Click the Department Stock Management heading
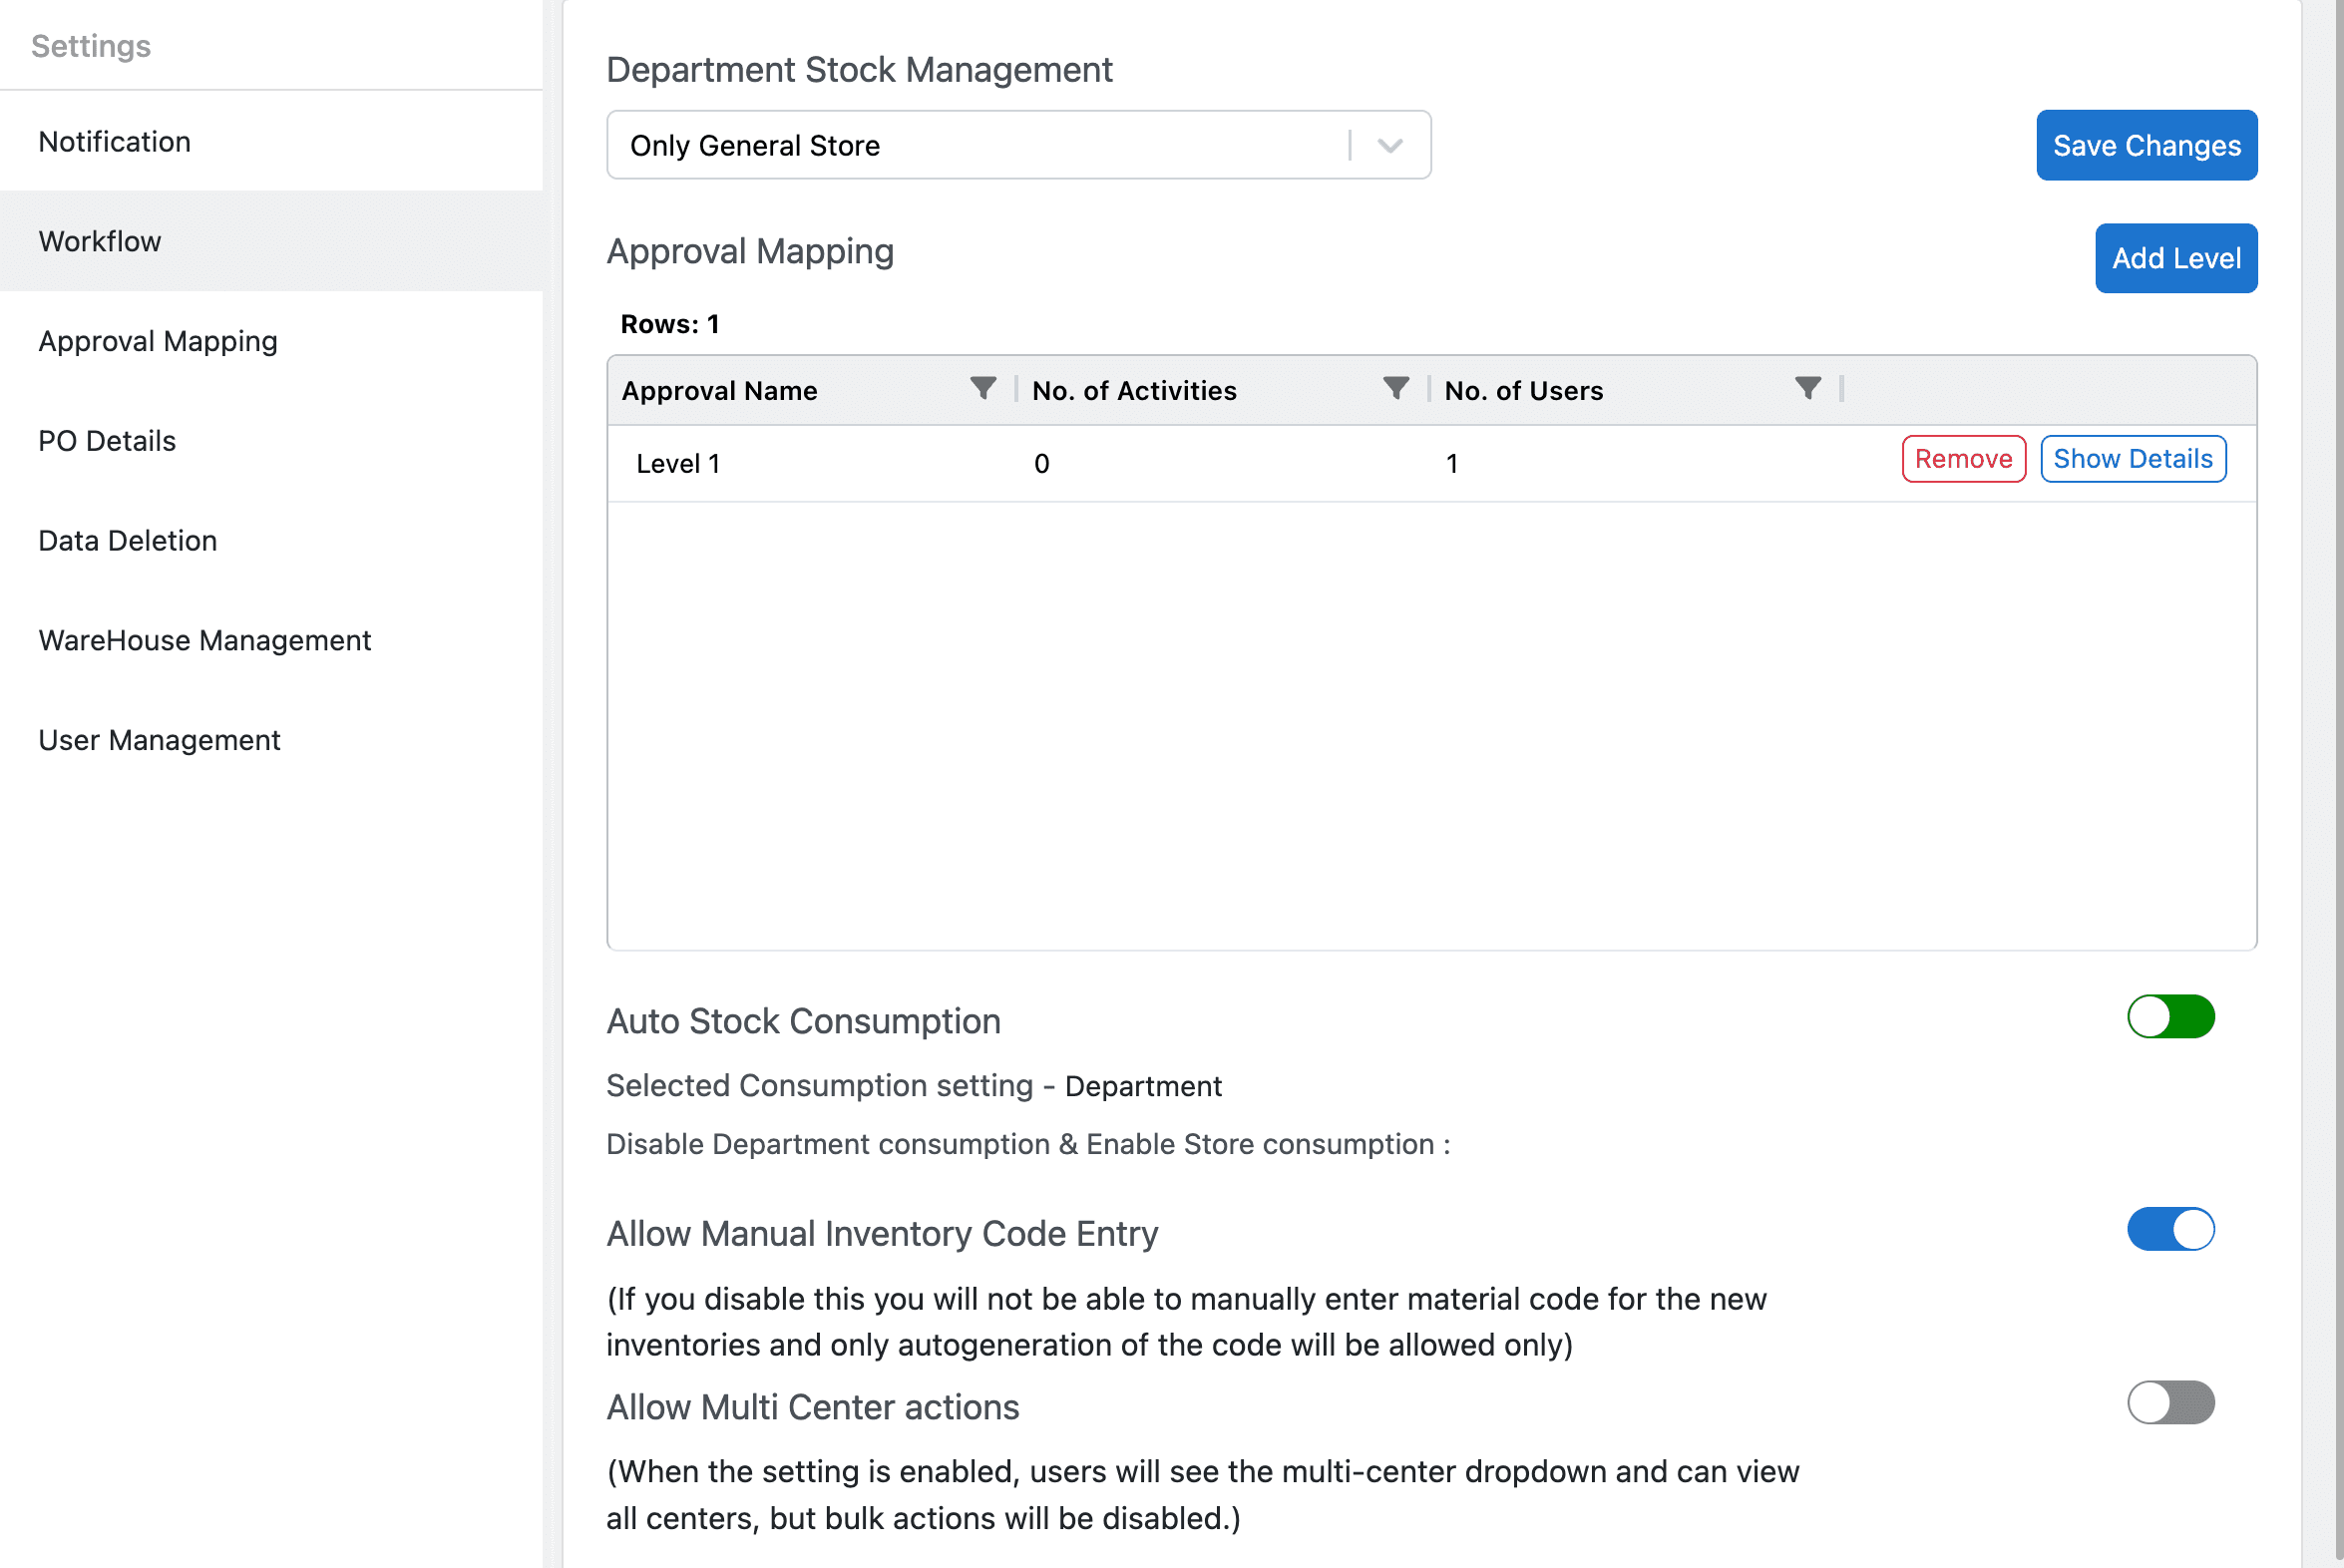Image resolution: width=2344 pixels, height=1568 pixels. (859, 70)
